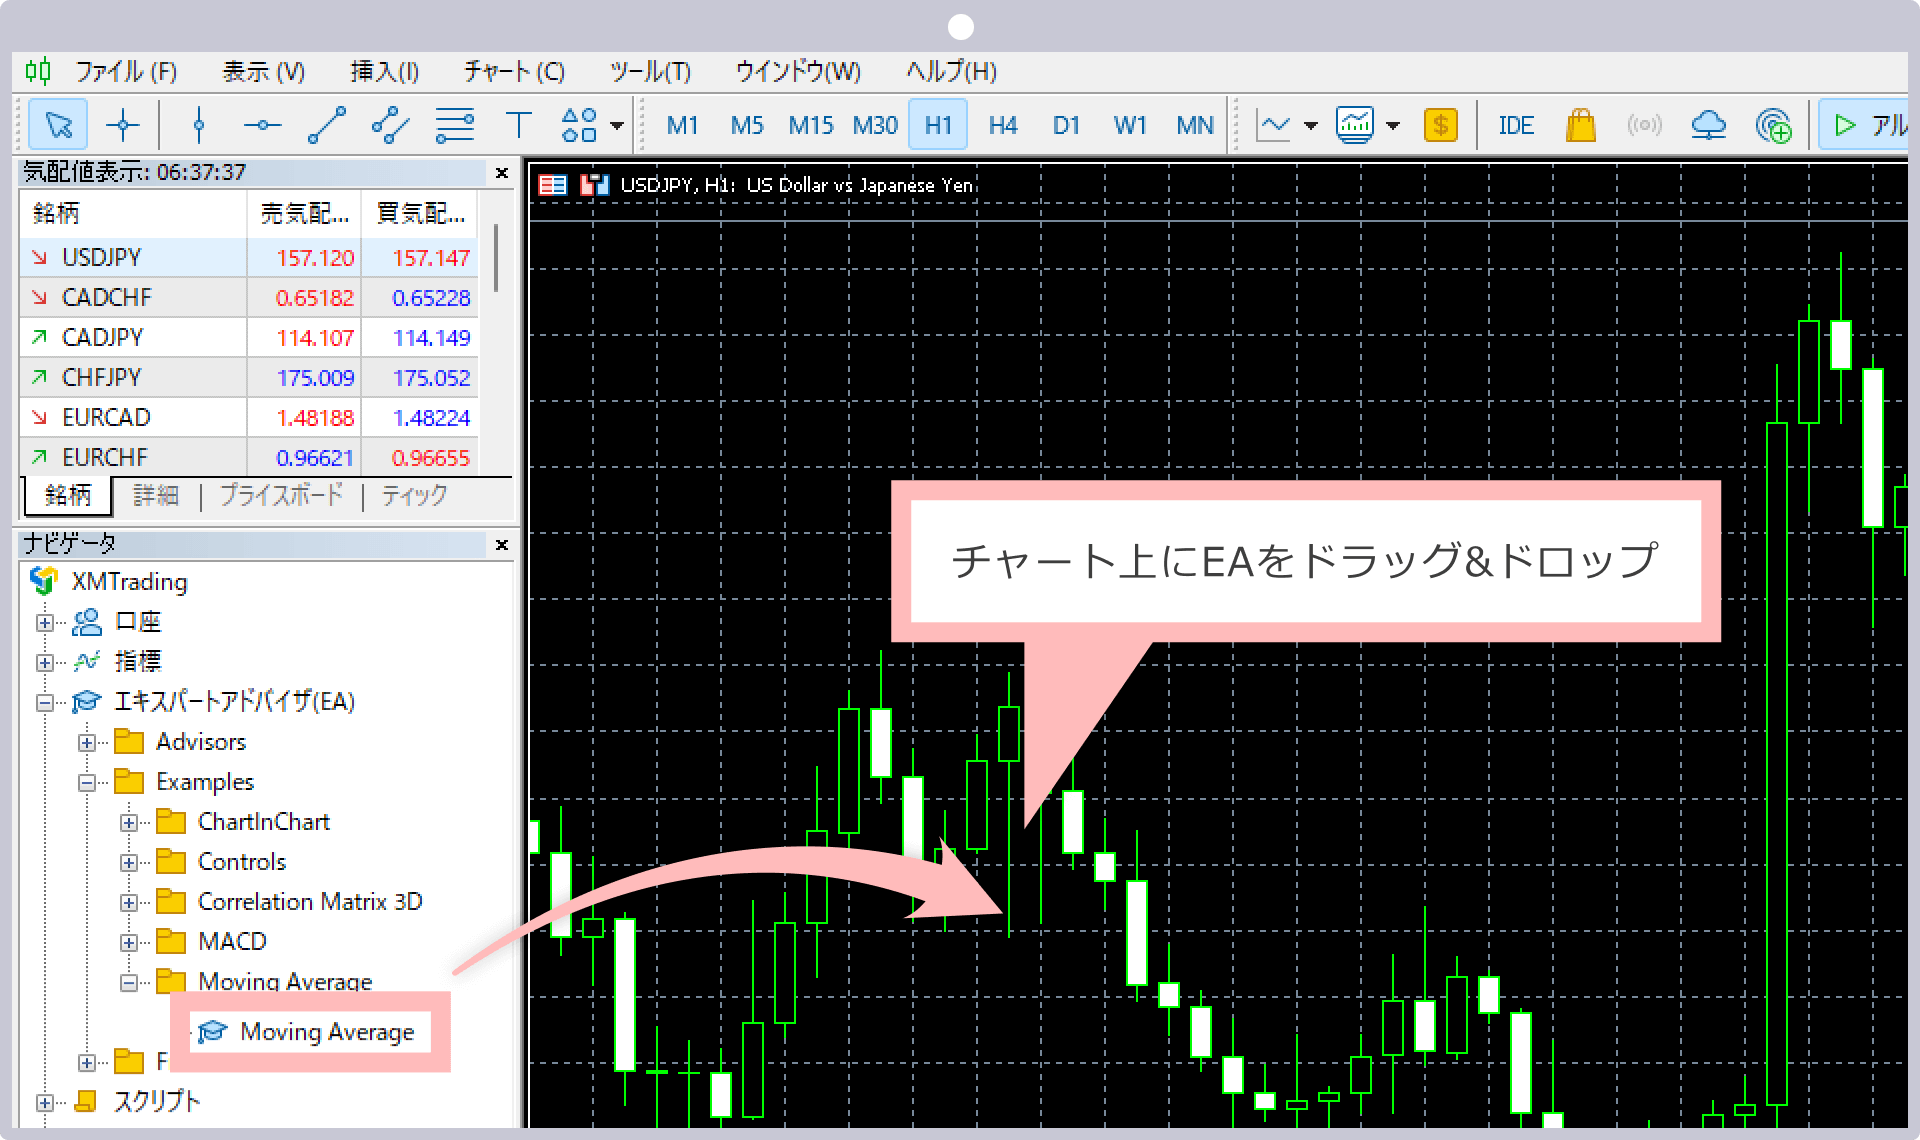The height and width of the screenshot is (1140, 1920).
Task: Open the indicators dropdown arrow
Action: tap(1393, 127)
